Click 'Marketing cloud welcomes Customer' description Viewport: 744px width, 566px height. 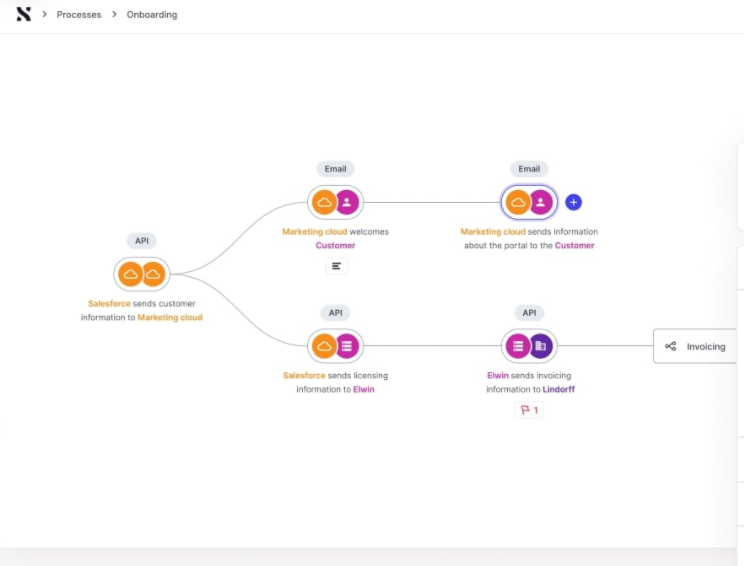(x=335, y=238)
